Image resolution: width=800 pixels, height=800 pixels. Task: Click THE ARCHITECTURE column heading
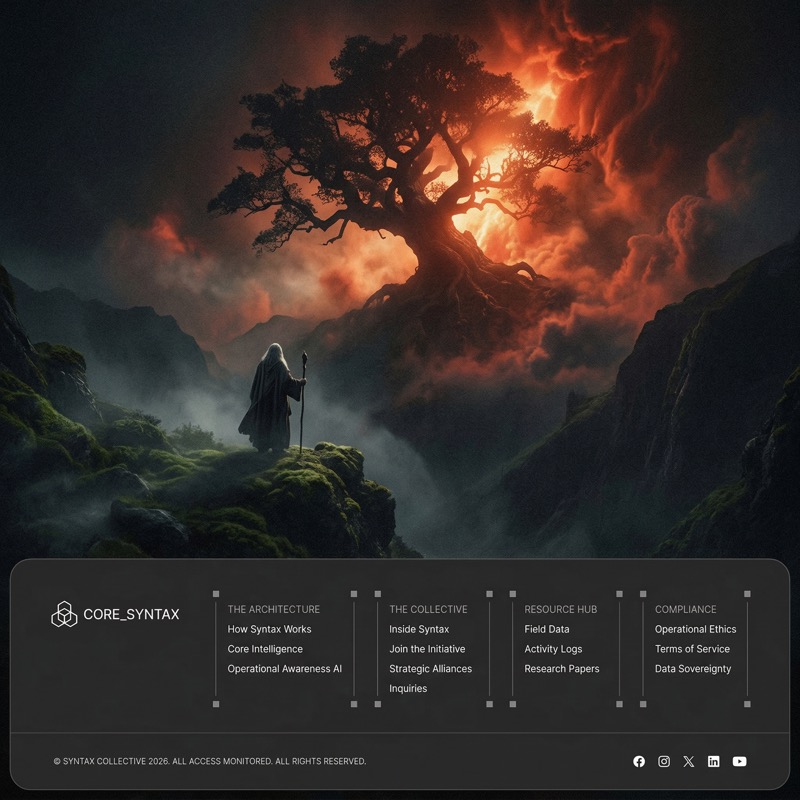[274, 609]
